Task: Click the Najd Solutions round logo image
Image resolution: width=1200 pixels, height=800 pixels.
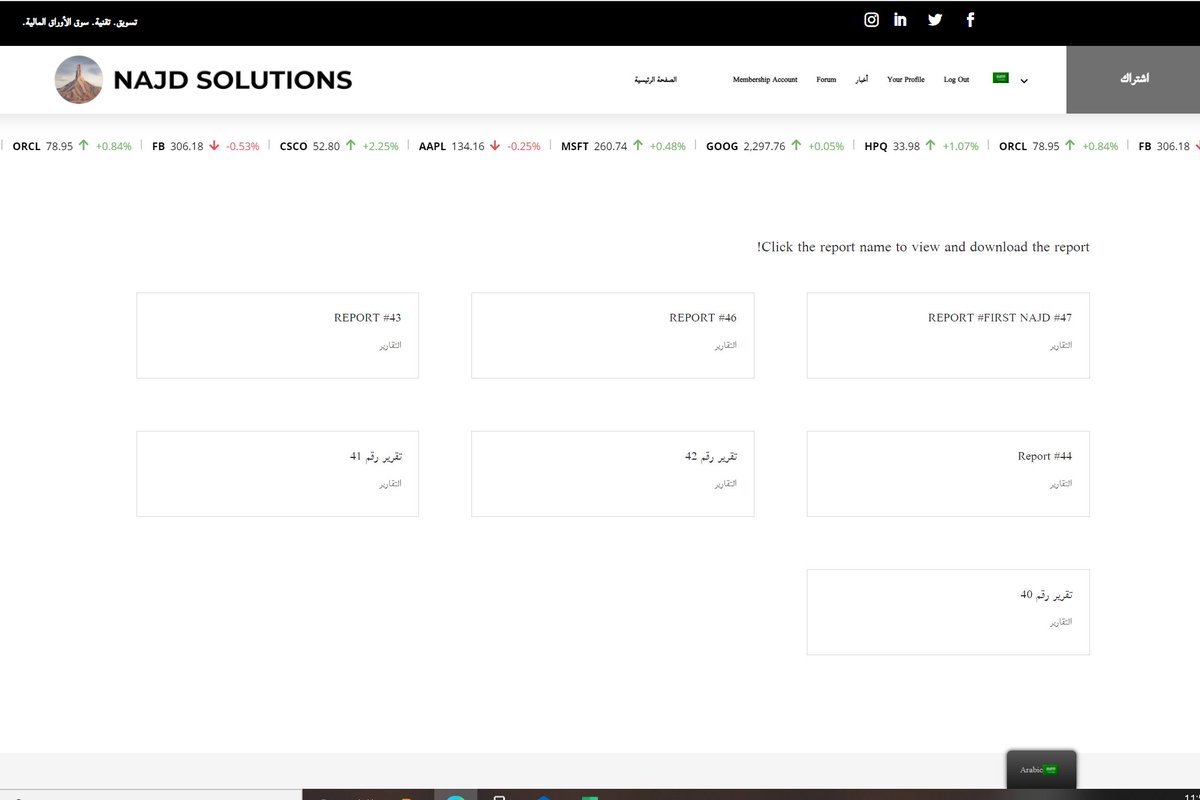Action: click(x=79, y=80)
